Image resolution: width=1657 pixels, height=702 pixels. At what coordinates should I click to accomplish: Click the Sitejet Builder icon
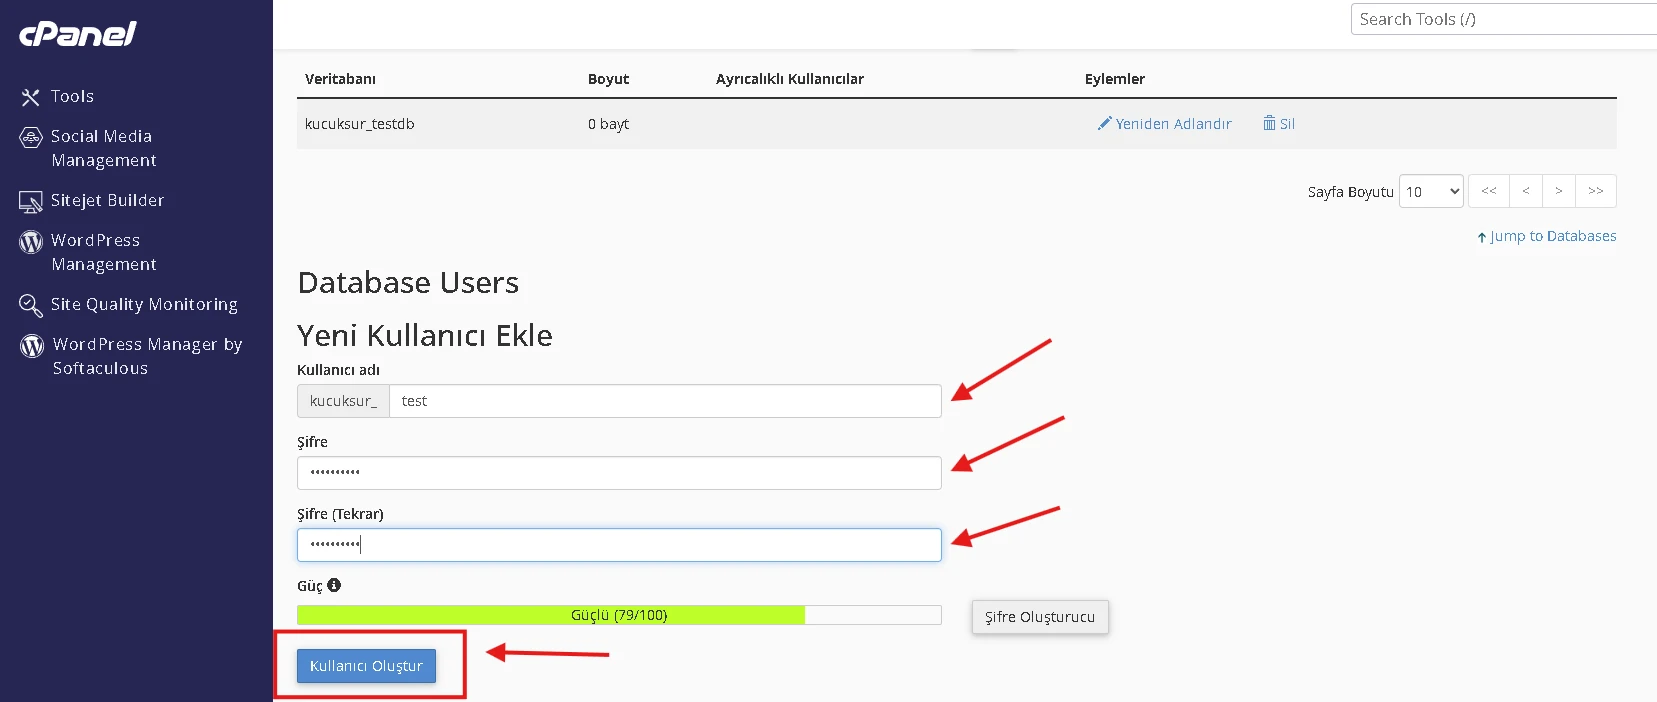click(x=31, y=202)
